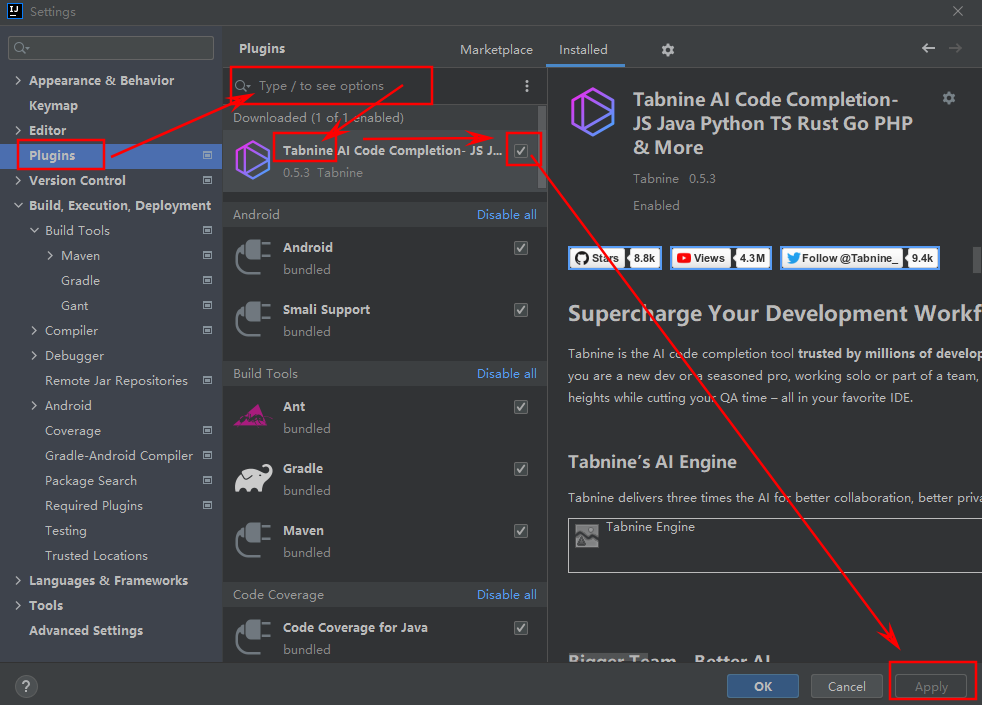
Task: Open the GitHub Stars 8.8k badge
Action: coord(614,258)
